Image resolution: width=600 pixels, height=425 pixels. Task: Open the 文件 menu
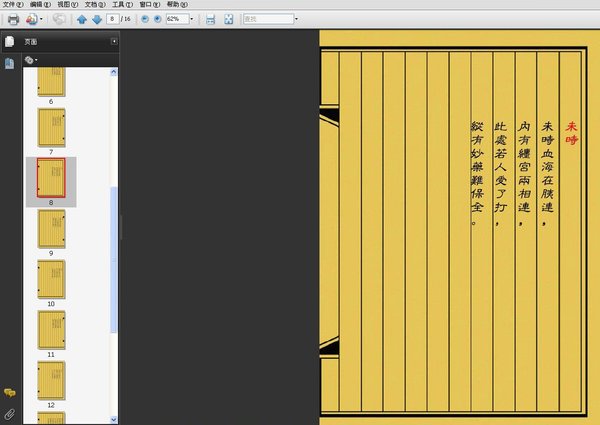click(x=13, y=4)
